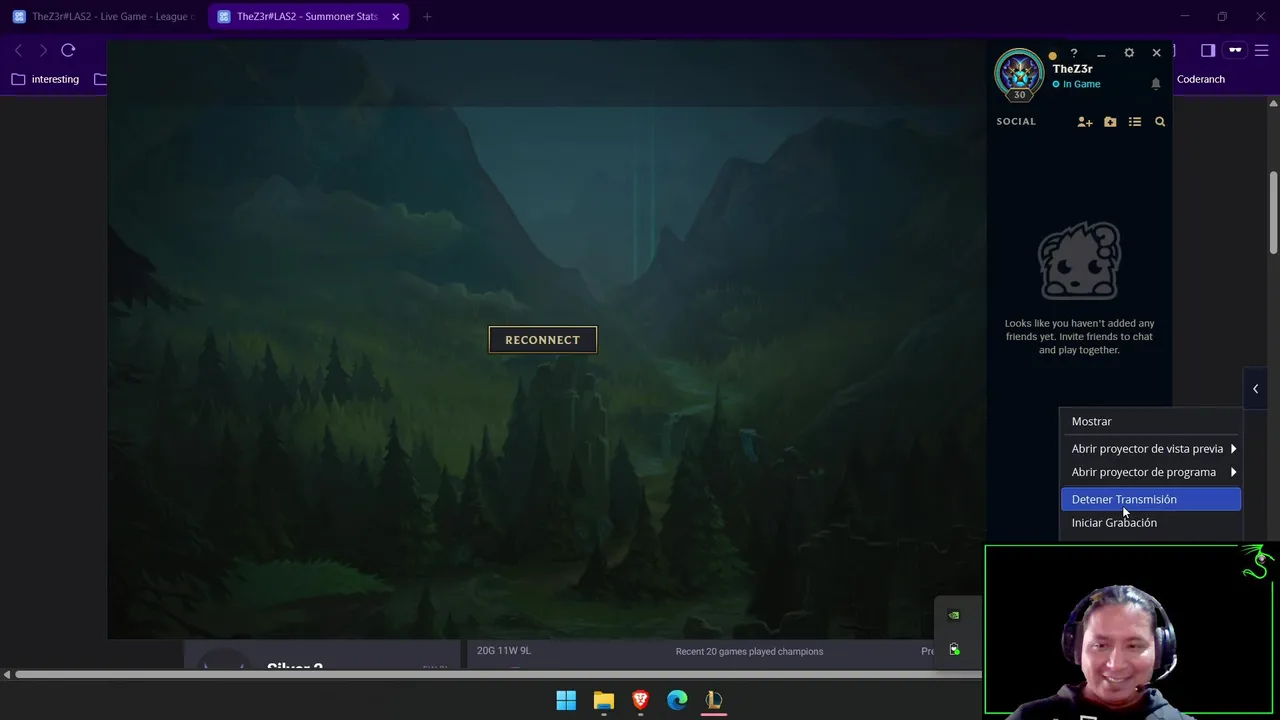The width and height of the screenshot is (1280, 720).
Task: Open the League client help question mark
Action: [x=1074, y=53]
